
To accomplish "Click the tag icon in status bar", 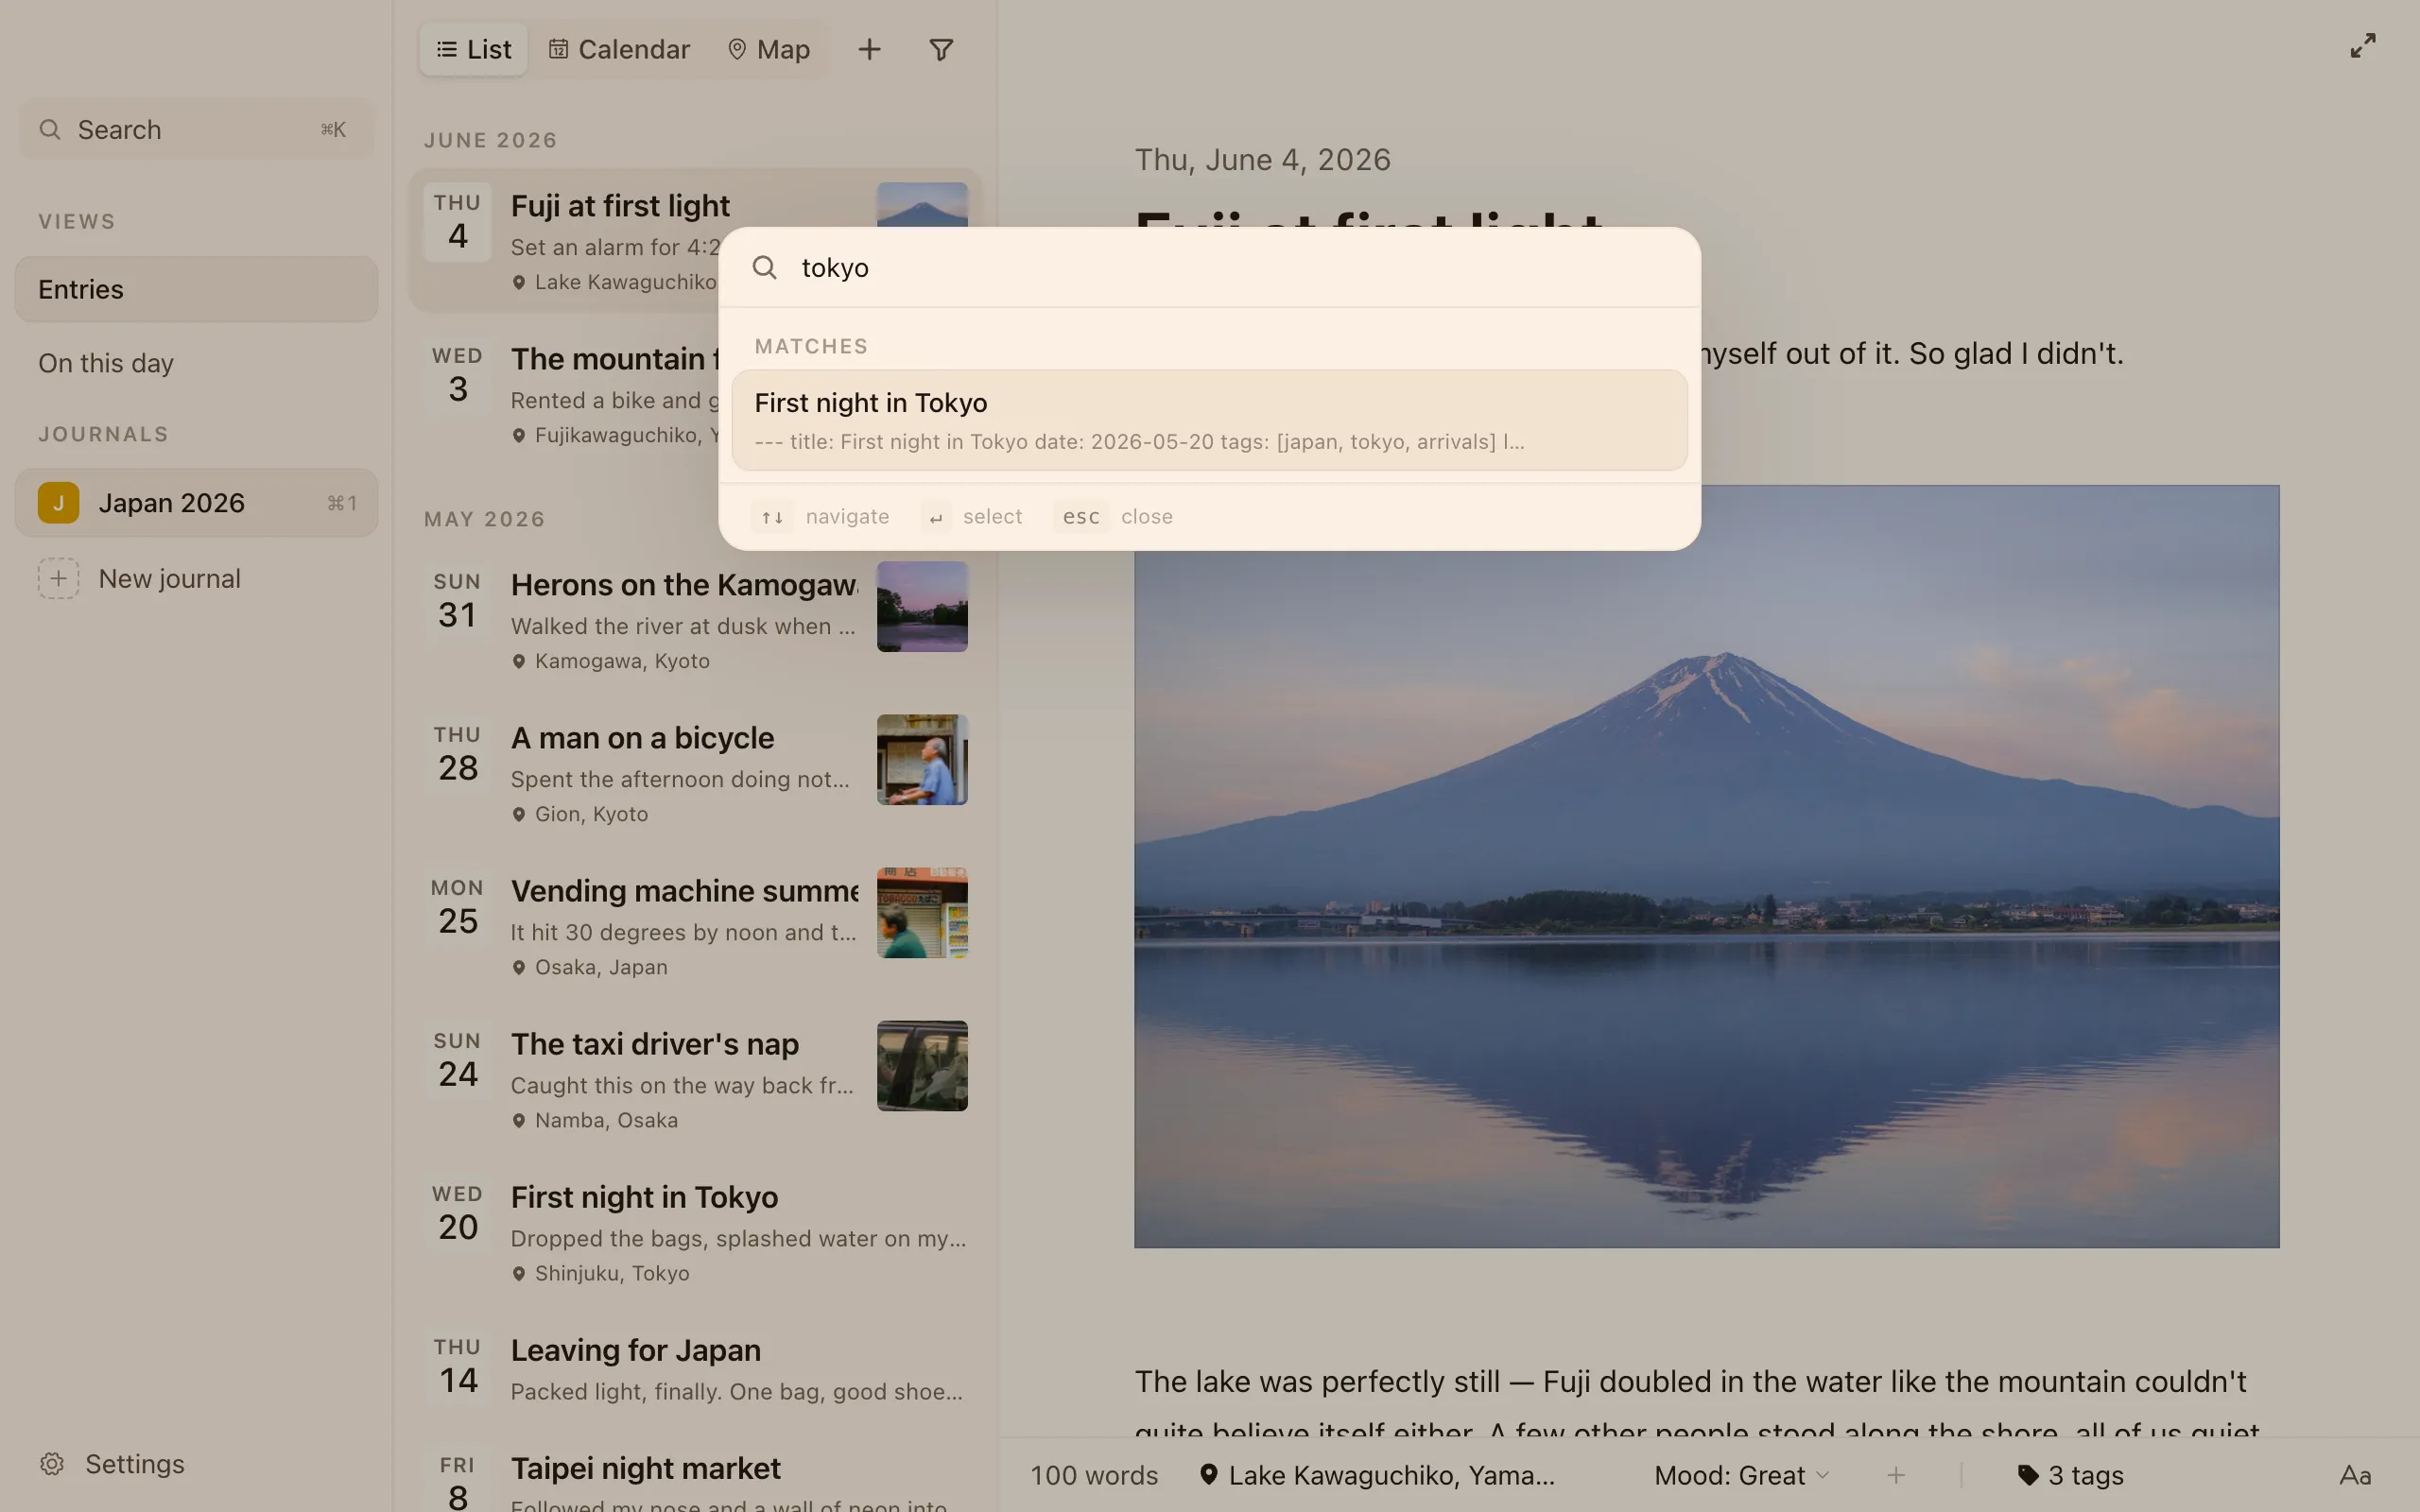I will tap(2028, 1475).
